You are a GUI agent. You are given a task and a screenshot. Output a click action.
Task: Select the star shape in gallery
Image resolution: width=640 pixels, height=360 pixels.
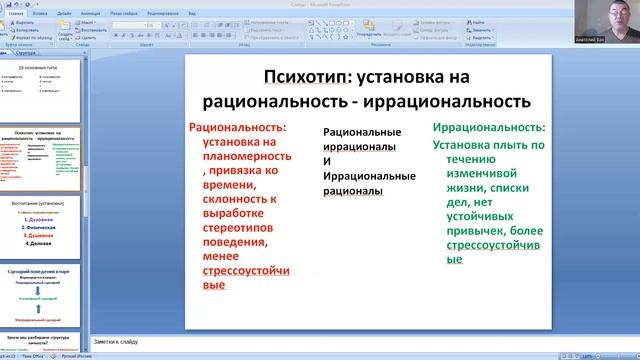pyautogui.click(x=346, y=37)
